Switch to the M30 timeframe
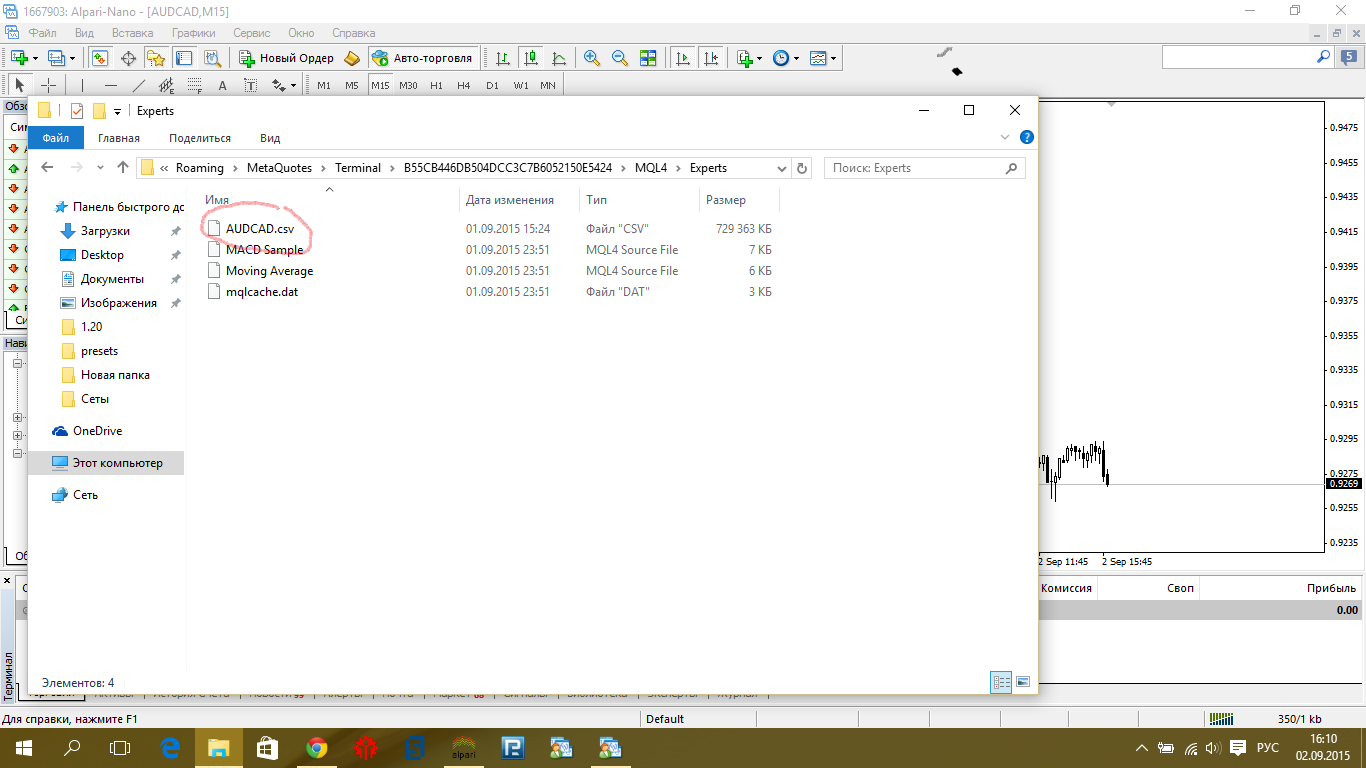This screenshot has width=1366, height=768. pos(408,85)
